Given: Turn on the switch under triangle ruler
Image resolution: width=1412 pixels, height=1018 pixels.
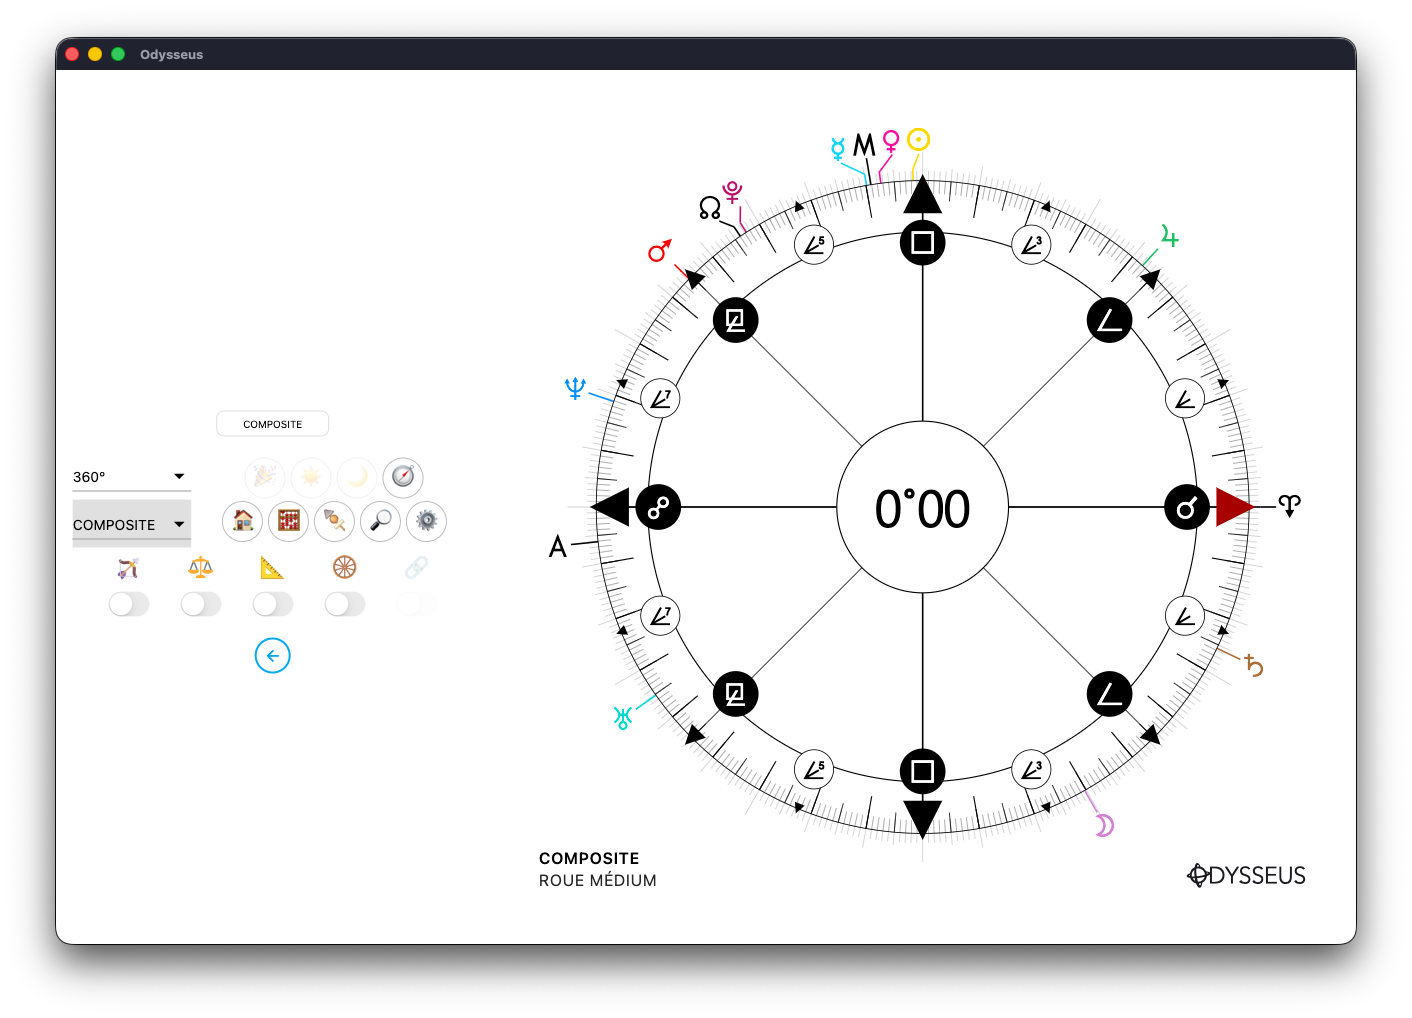Looking at the screenshot, I should [273, 604].
